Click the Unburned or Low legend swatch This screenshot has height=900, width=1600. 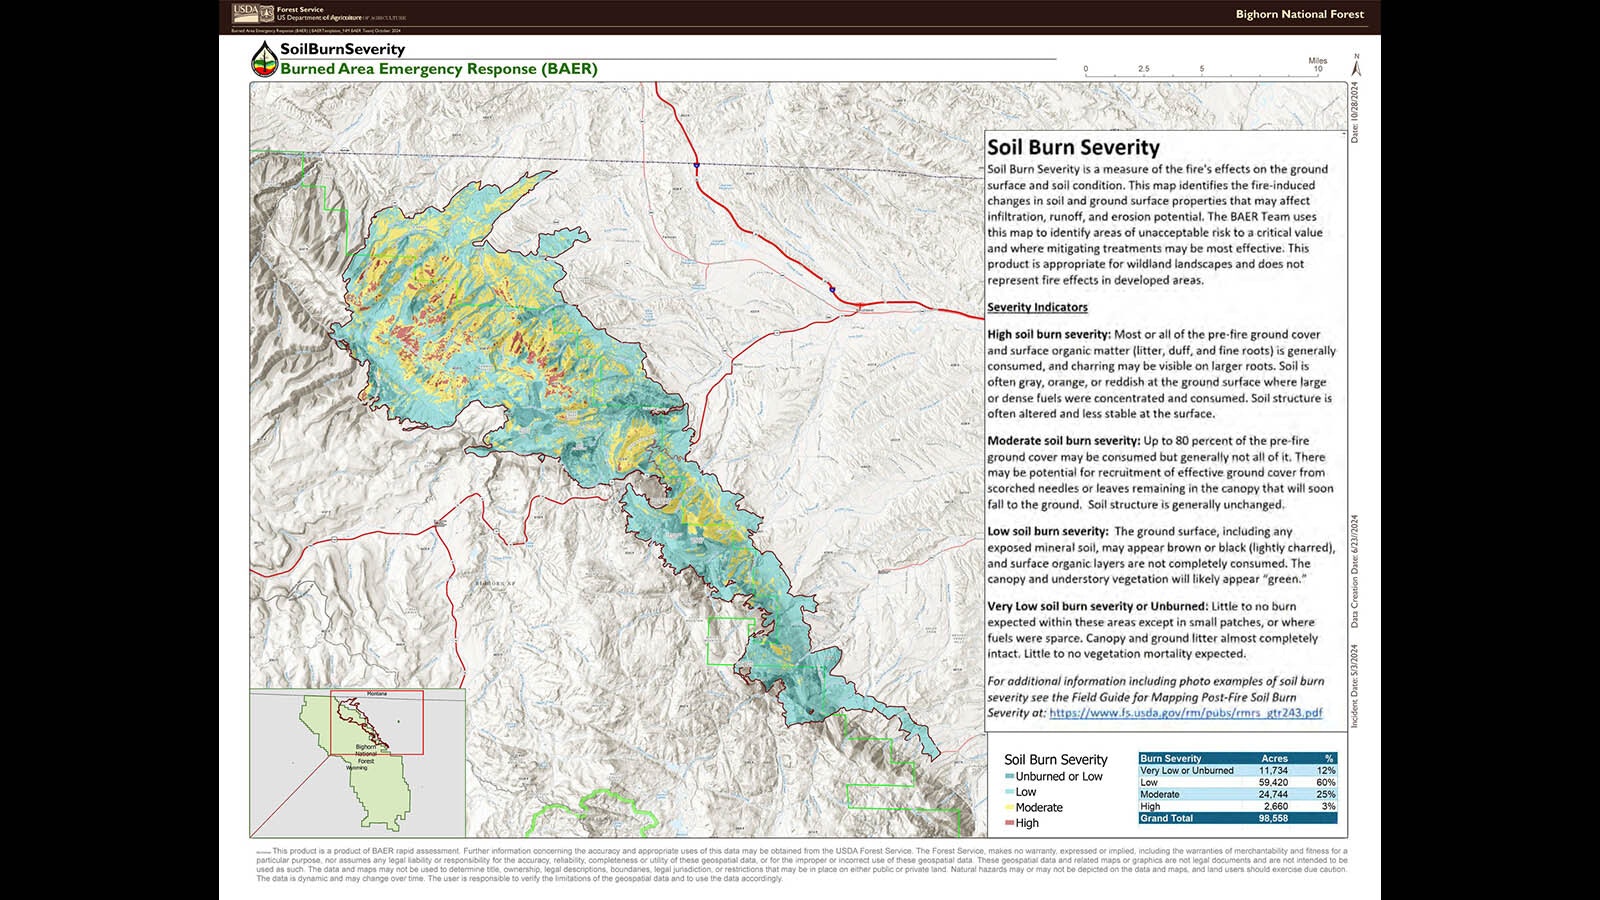[1009, 776]
